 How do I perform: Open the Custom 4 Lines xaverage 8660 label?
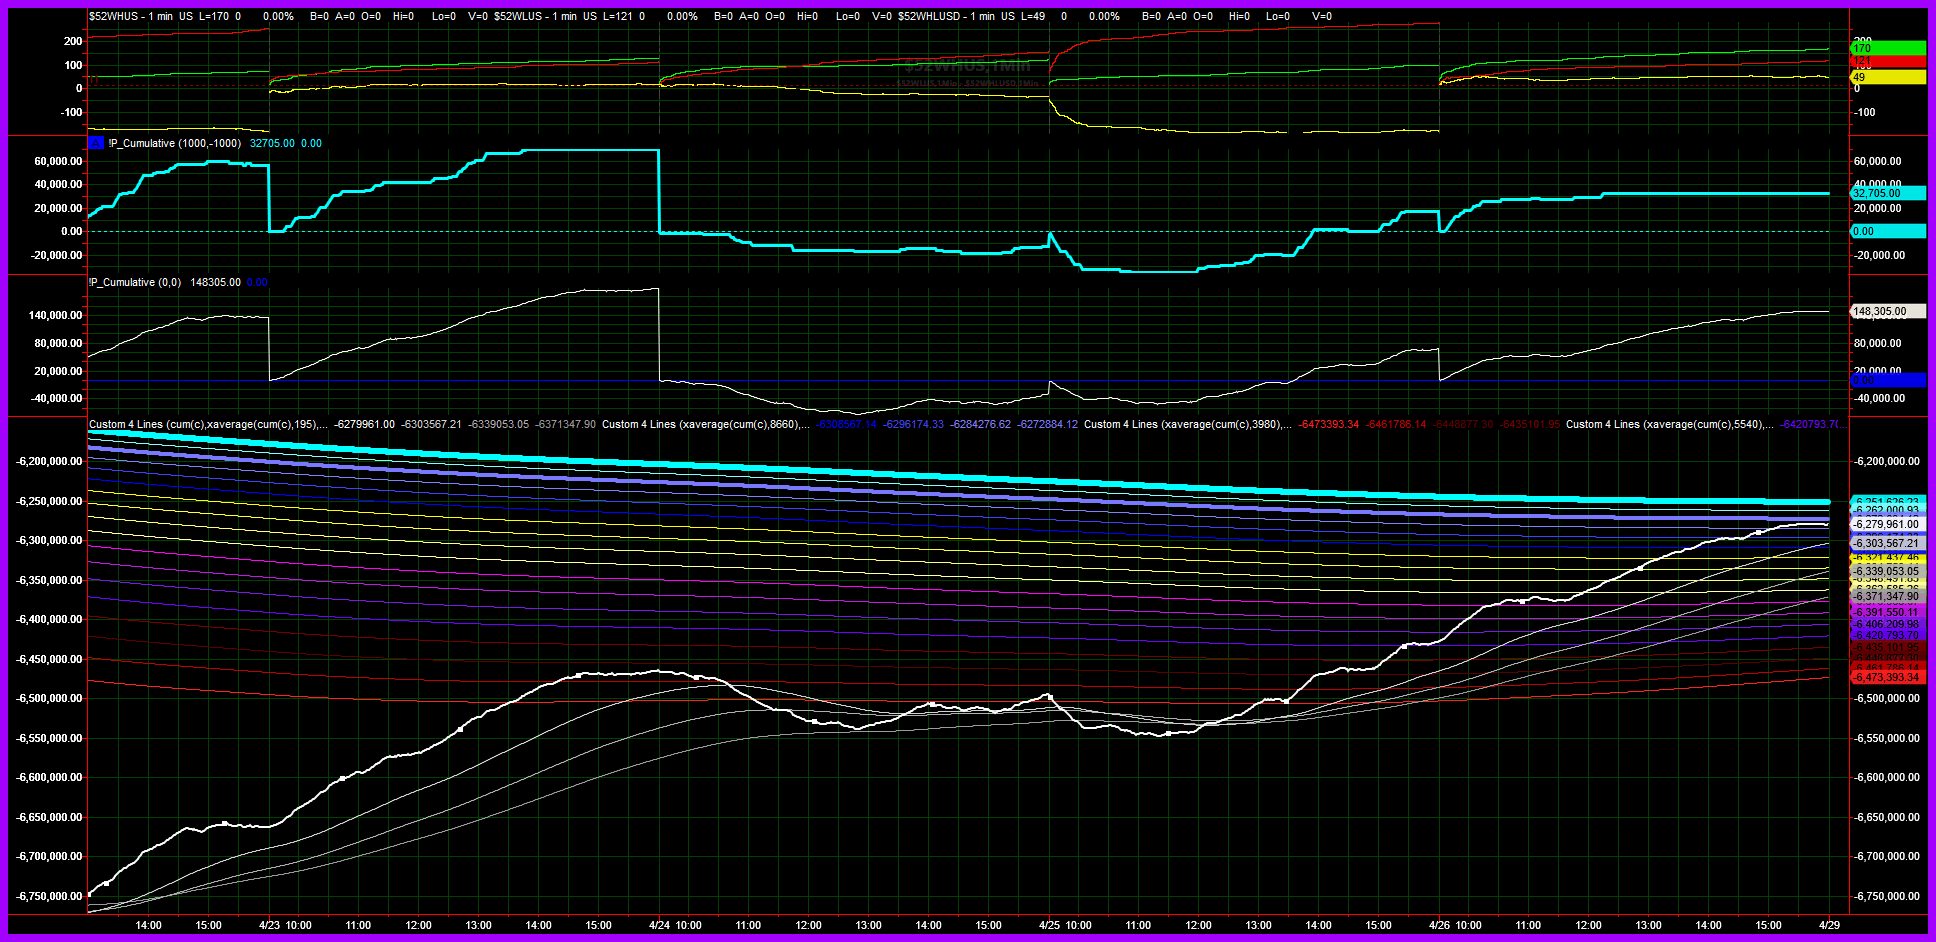(x=705, y=424)
